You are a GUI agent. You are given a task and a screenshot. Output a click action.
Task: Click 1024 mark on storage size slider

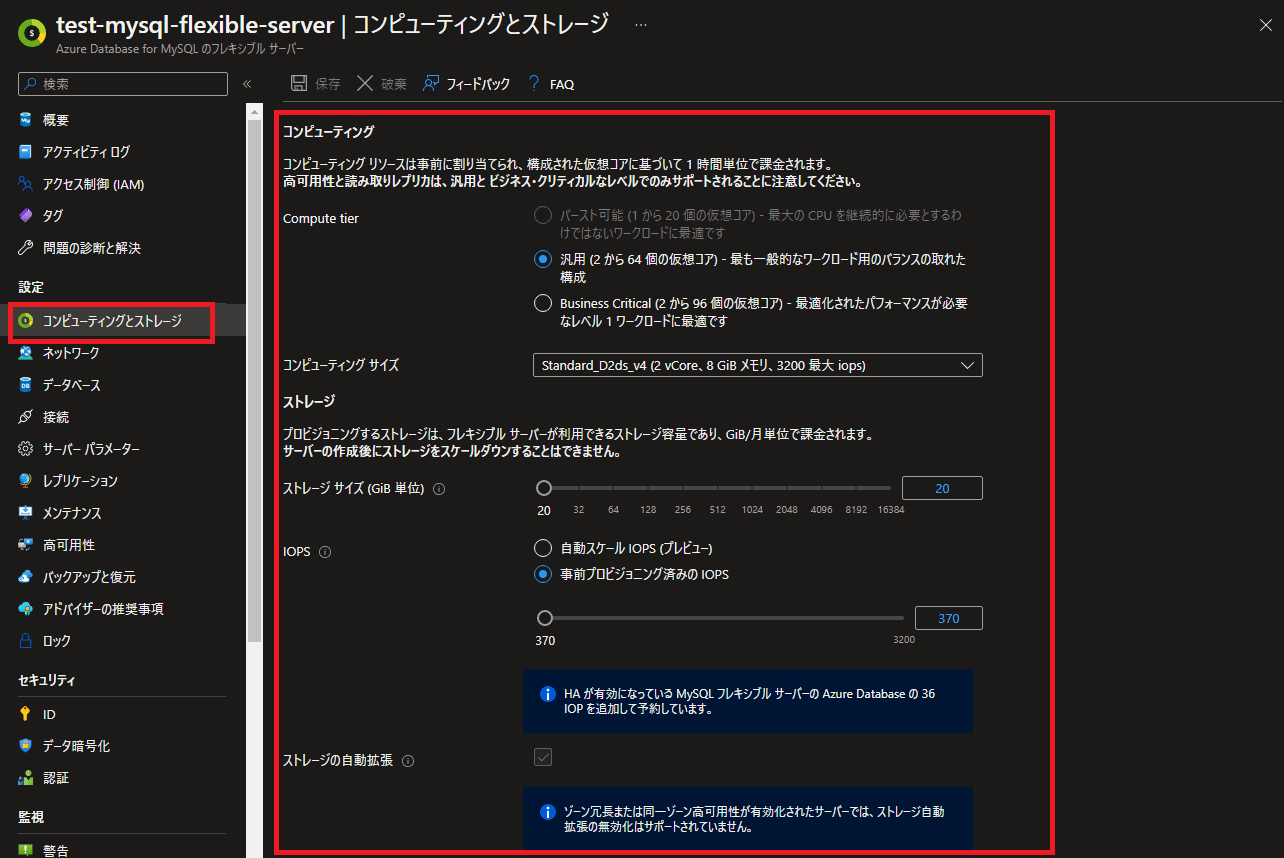[x=752, y=510]
